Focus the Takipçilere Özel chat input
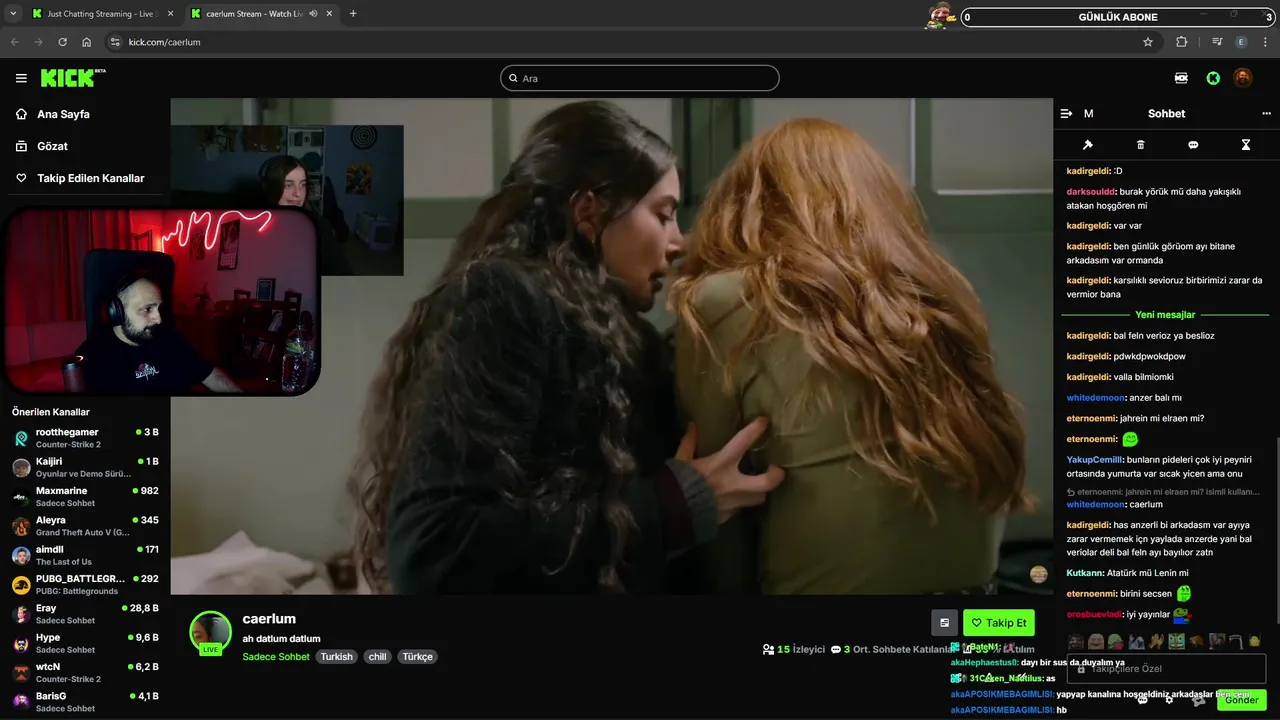The image size is (1280, 720). pyautogui.click(x=1166, y=668)
